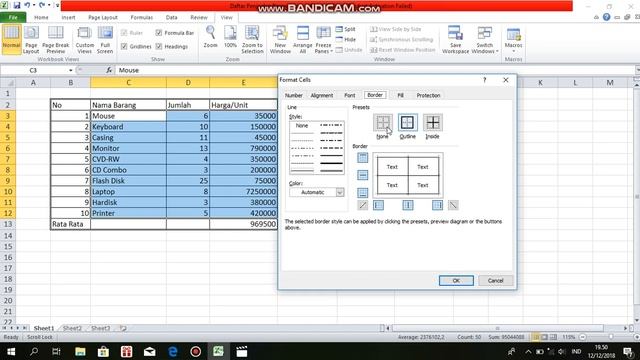Open Microsoft Store from taskbar

tap(103, 351)
